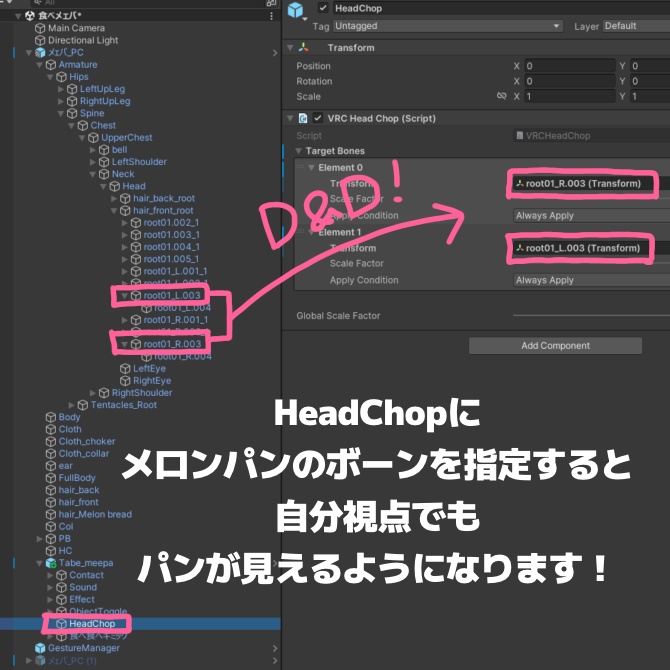The height and width of the screenshot is (670, 670).
Task: Expand the LeftUpLeg tree node
Action: (61, 89)
